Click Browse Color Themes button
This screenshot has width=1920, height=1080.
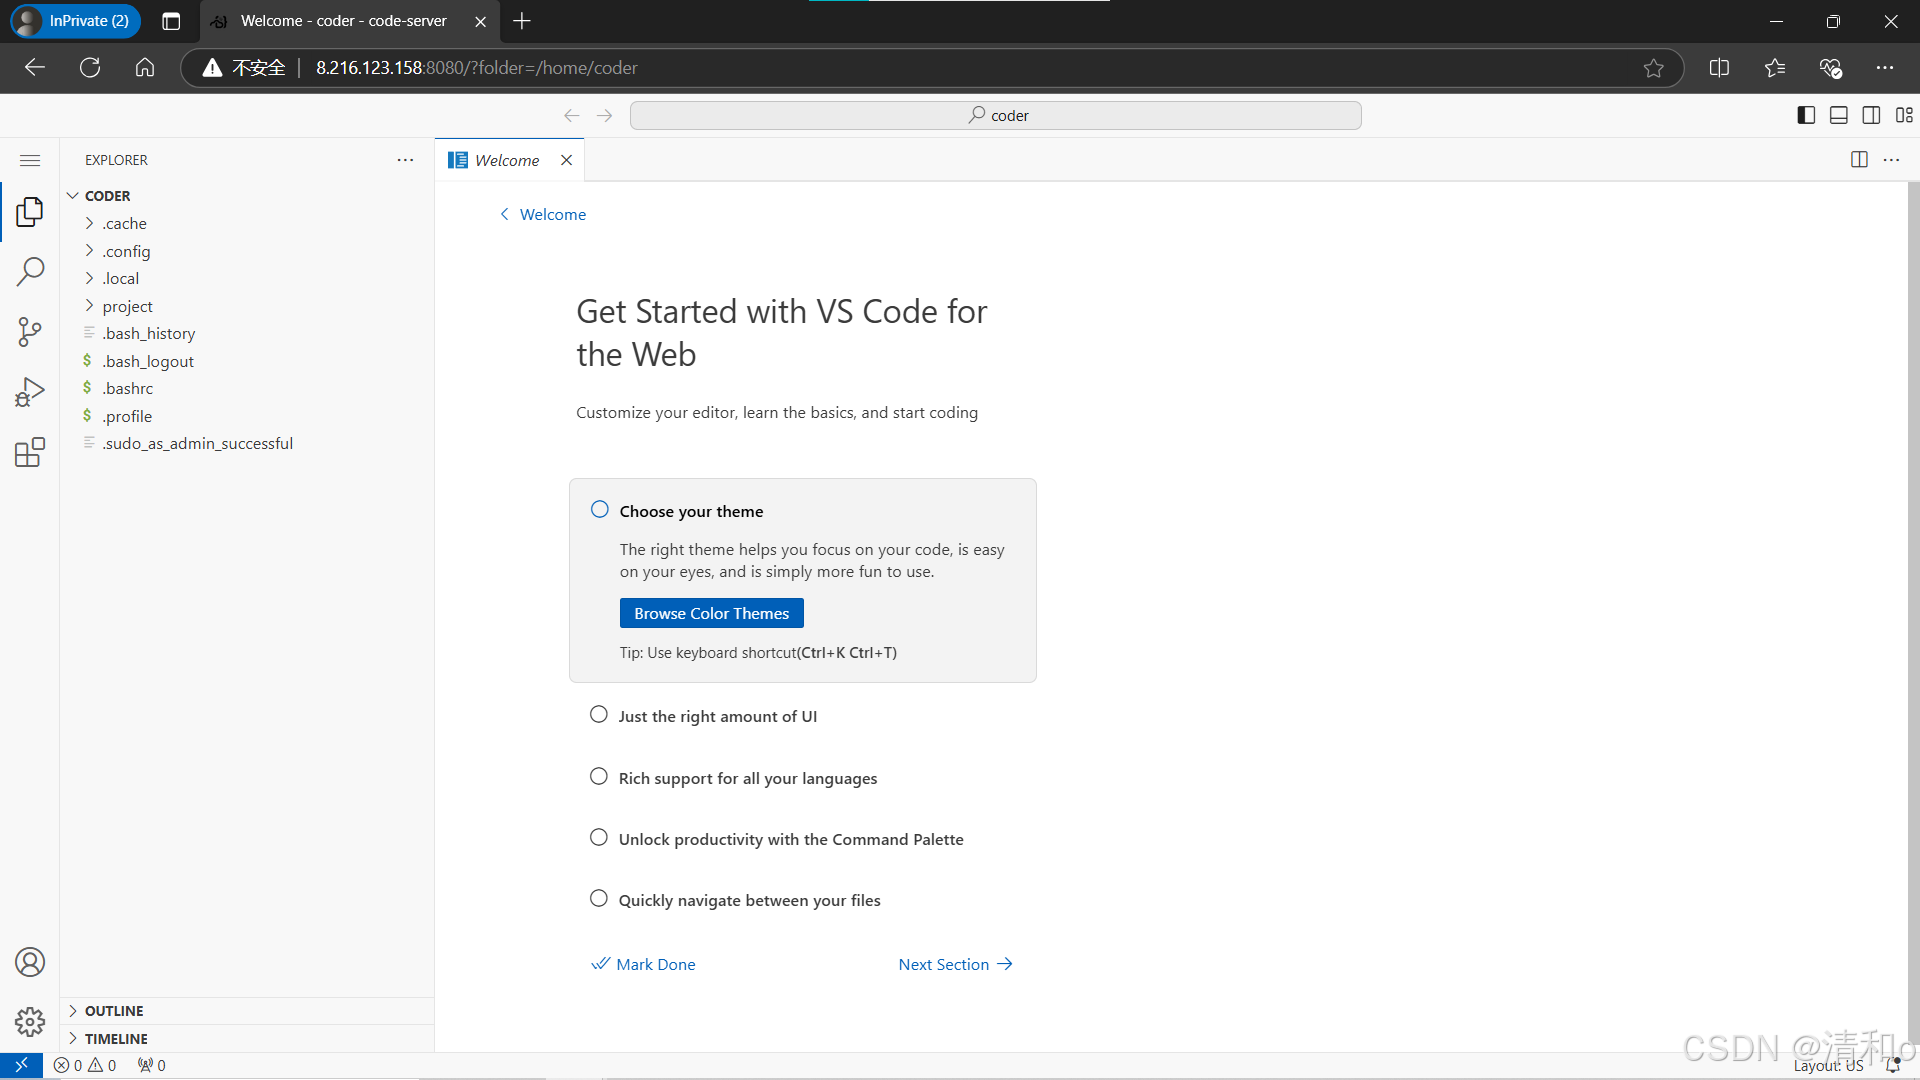tap(711, 613)
